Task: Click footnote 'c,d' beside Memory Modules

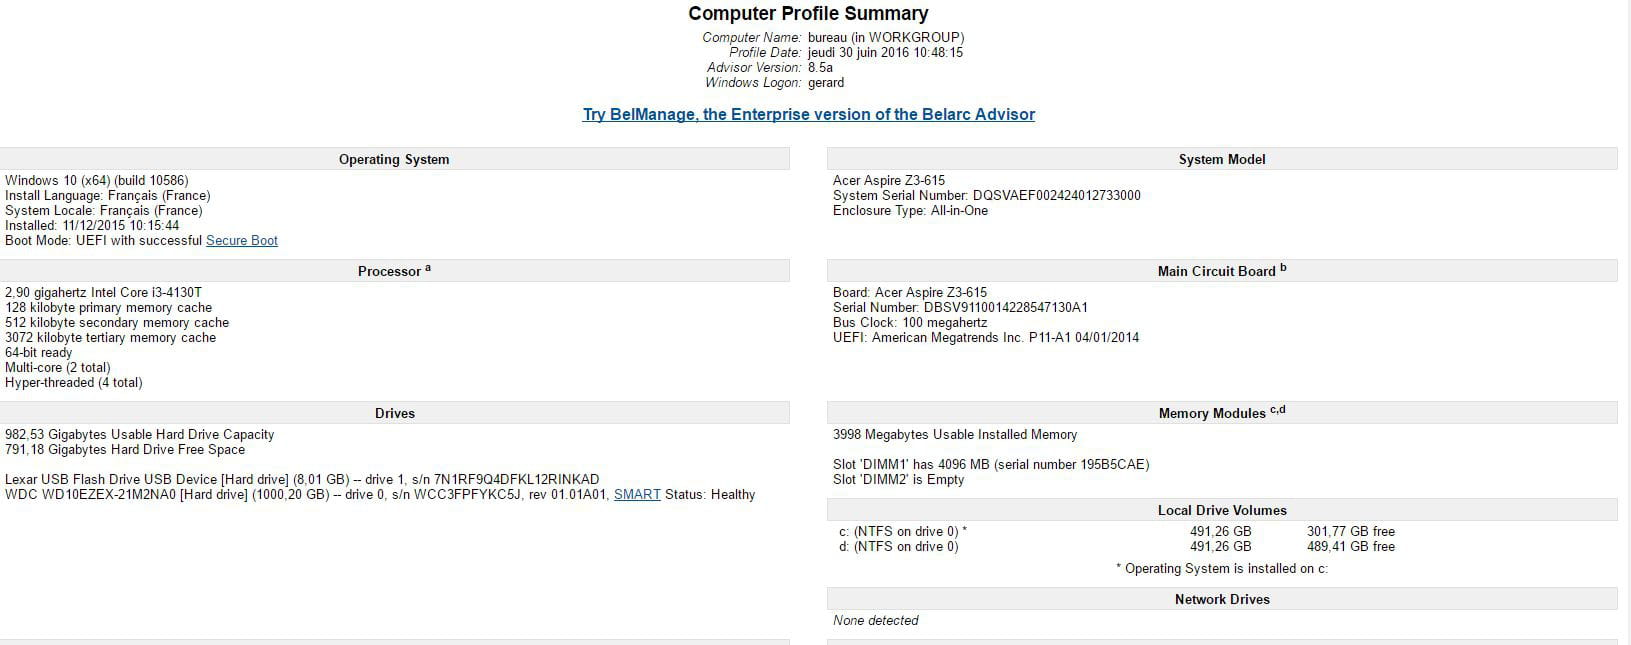Action: [1277, 410]
